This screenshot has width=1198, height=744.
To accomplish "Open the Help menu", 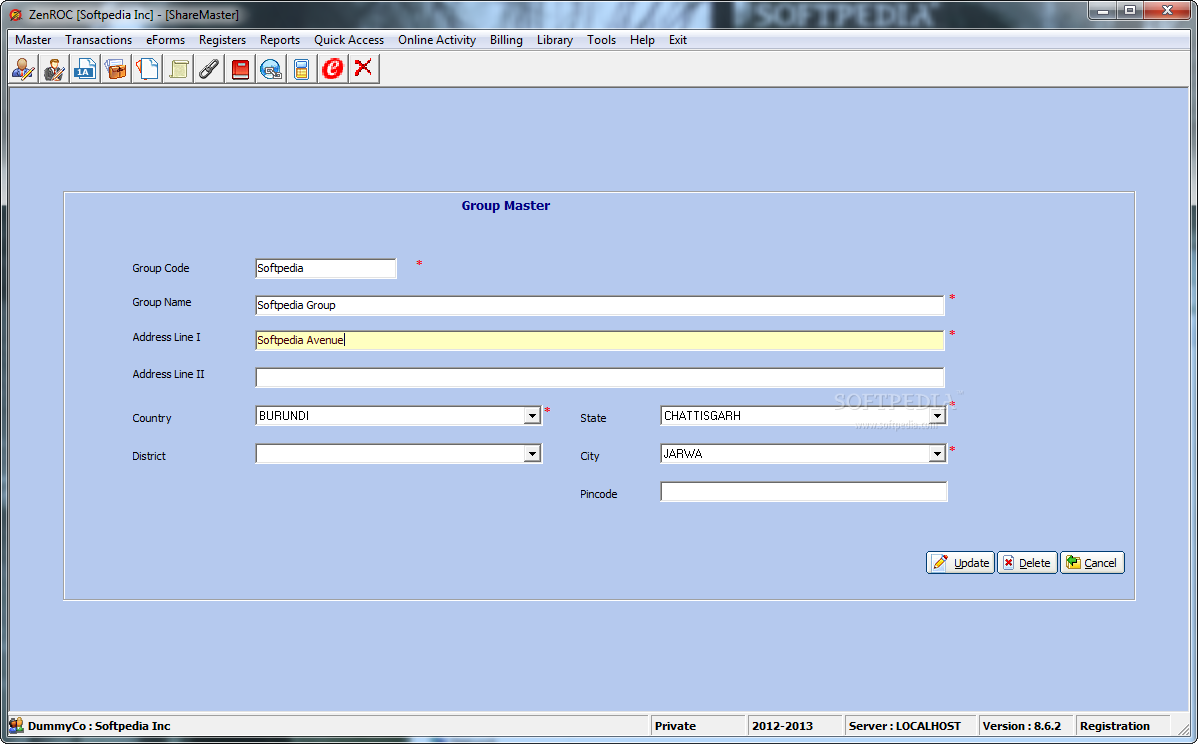I will [642, 40].
